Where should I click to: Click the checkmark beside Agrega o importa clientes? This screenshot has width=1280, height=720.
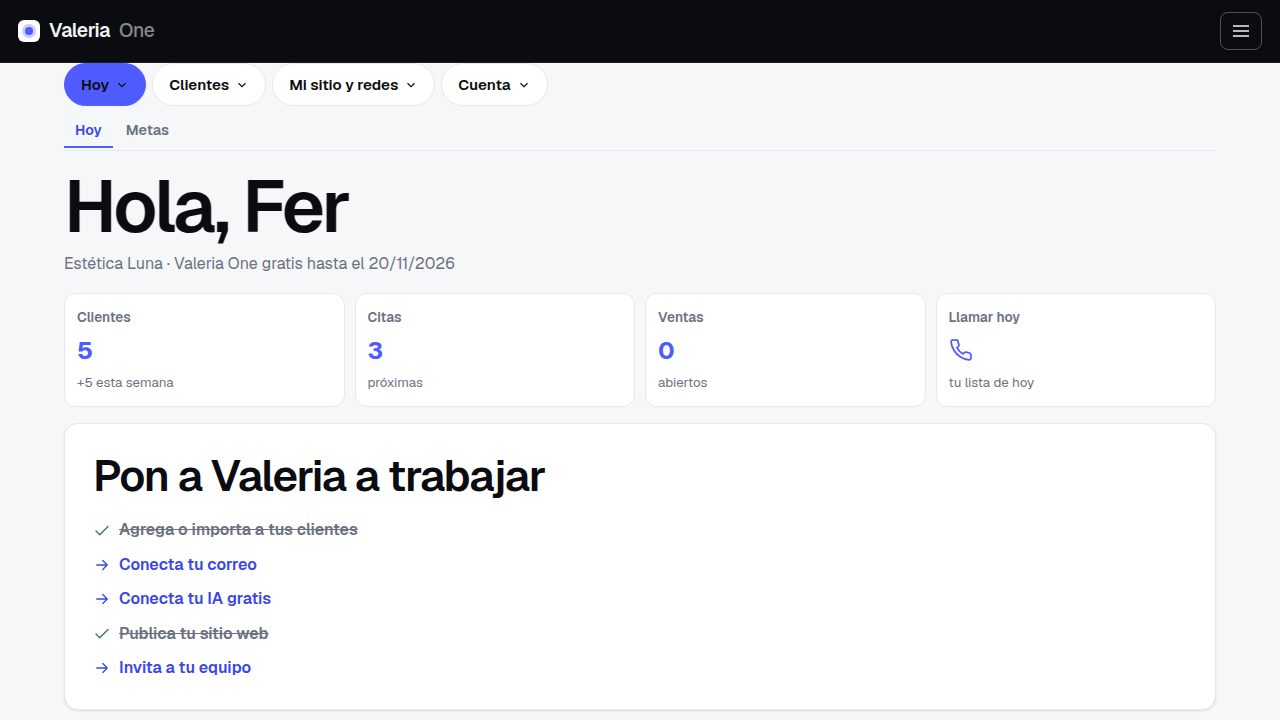pyautogui.click(x=102, y=530)
